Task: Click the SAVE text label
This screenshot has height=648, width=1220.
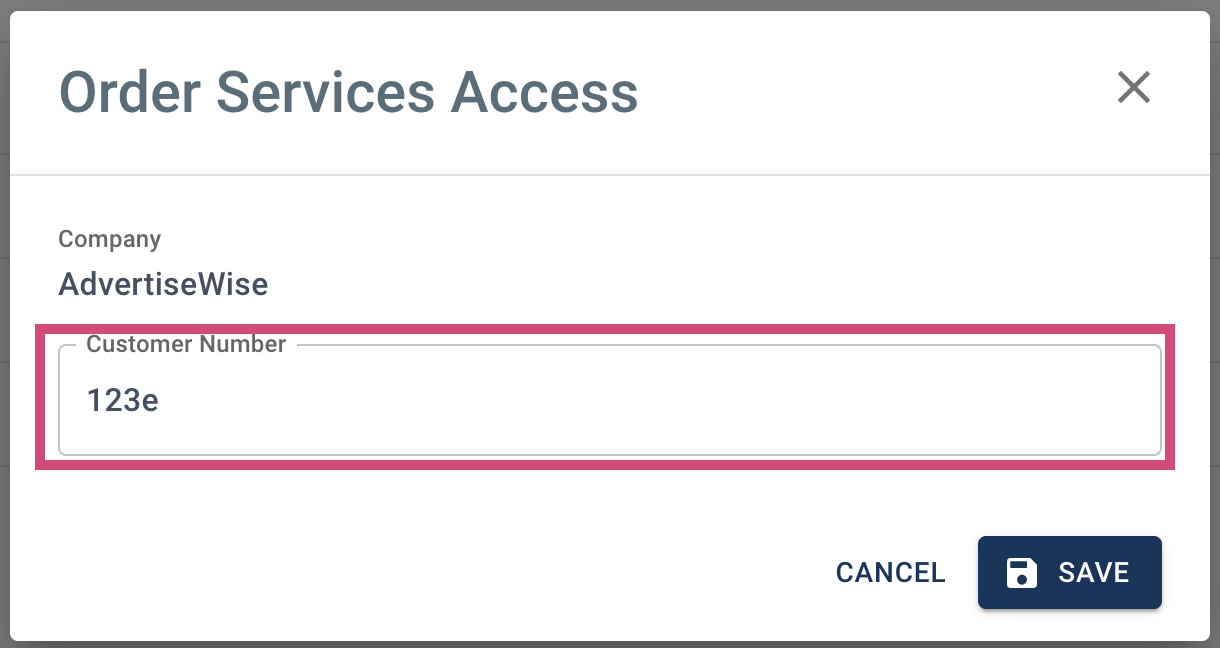Action: point(1094,573)
